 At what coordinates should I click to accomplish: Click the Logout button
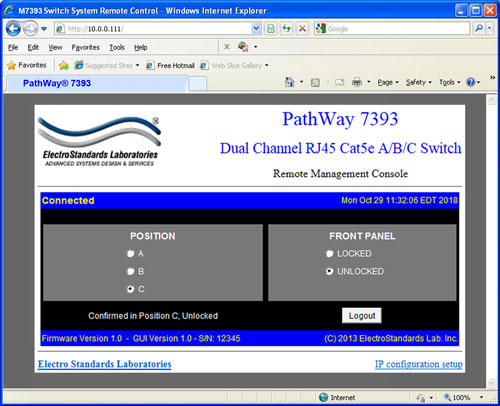click(362, 316)
